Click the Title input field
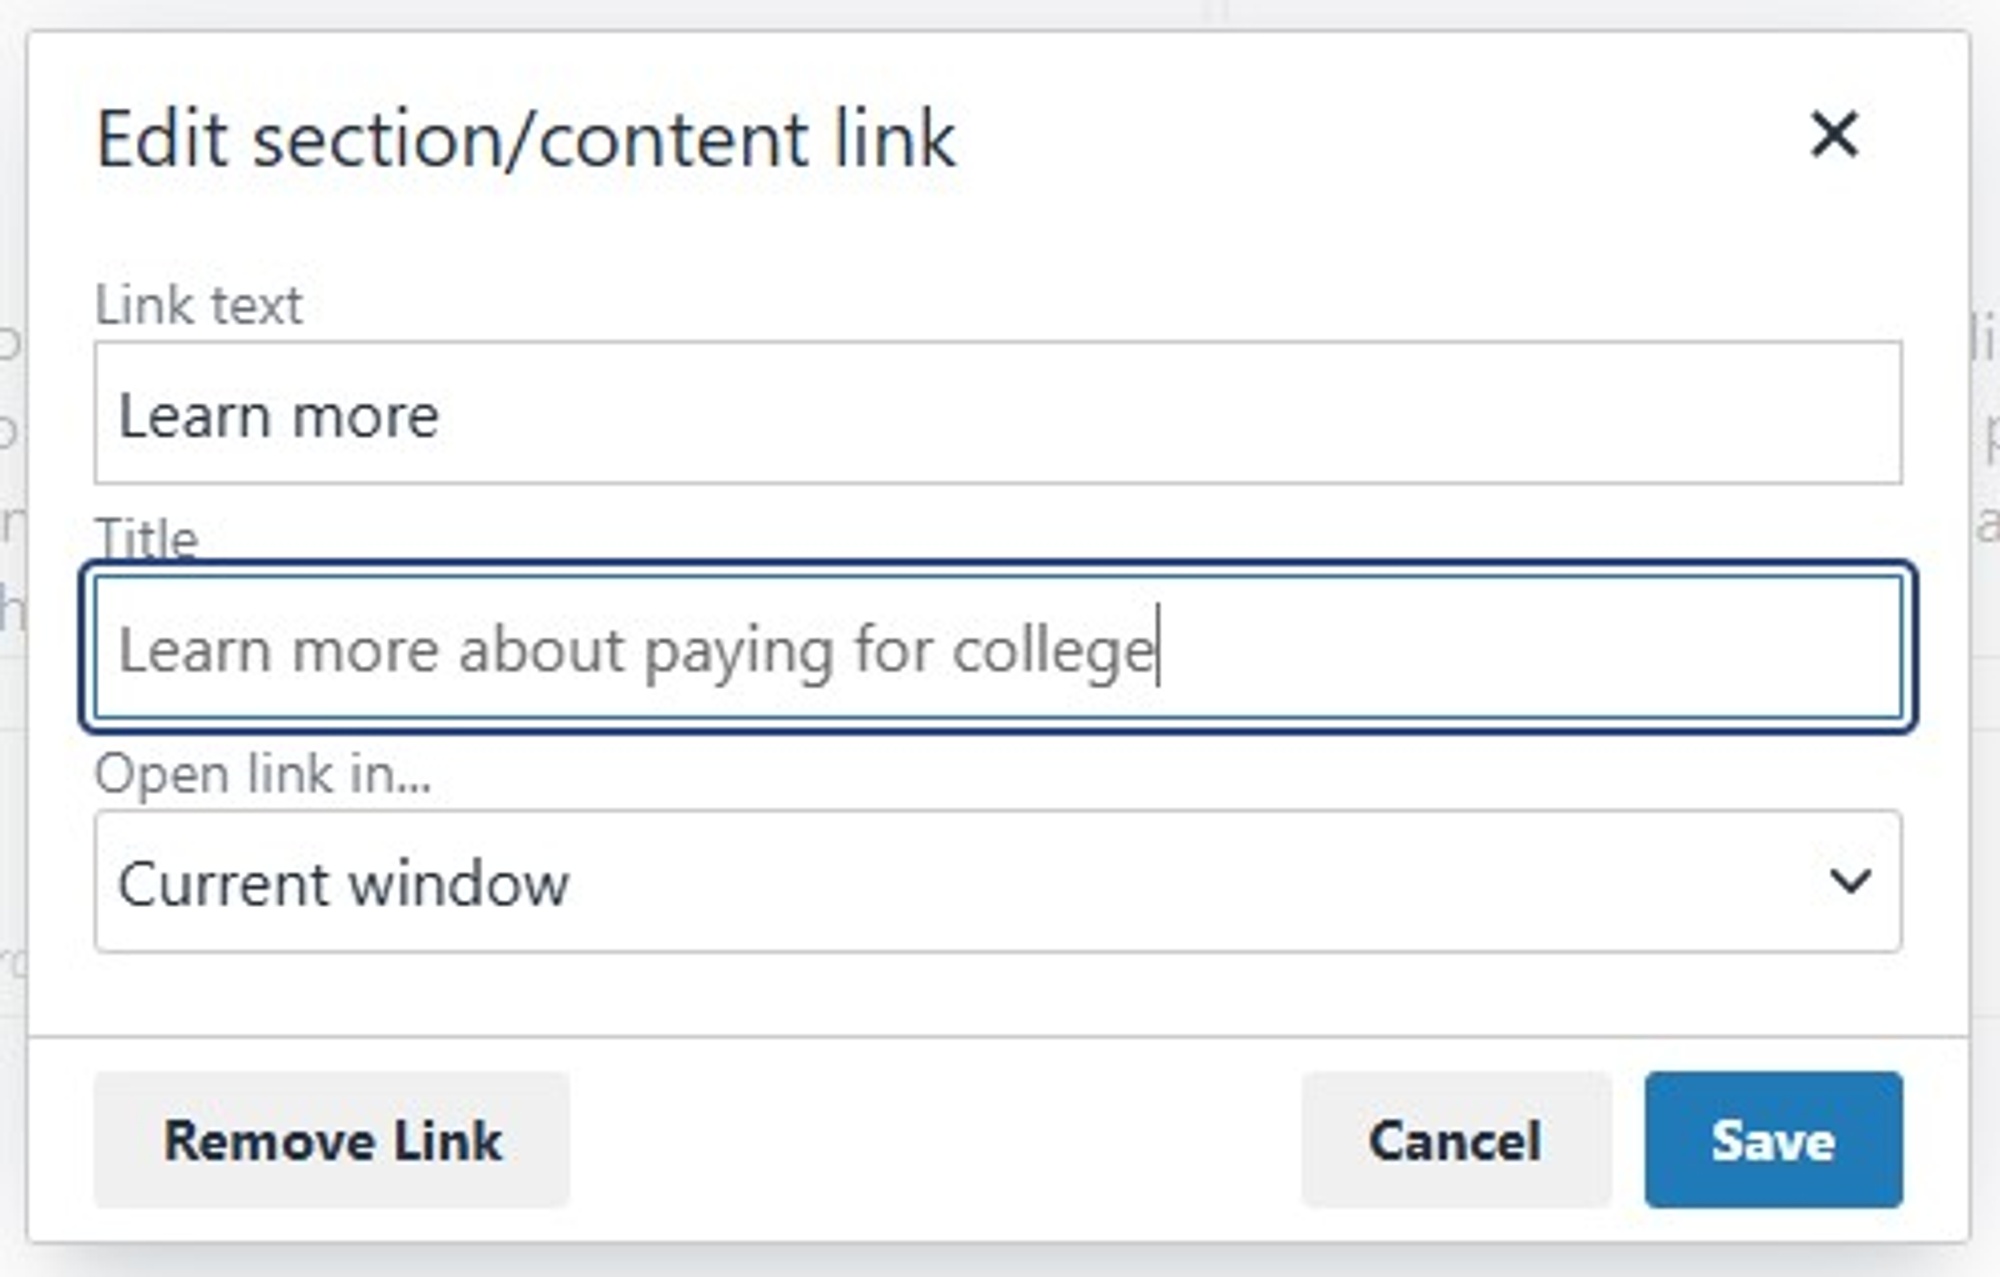Viewport: 2000px width, 1277px height. 1000,650
